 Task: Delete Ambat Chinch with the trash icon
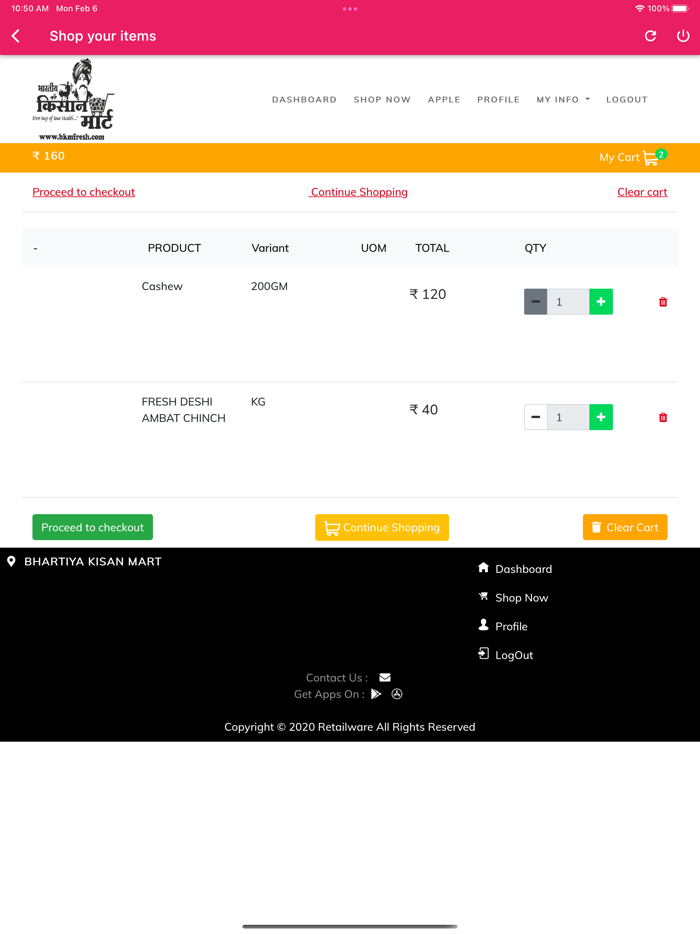[663, 418]
